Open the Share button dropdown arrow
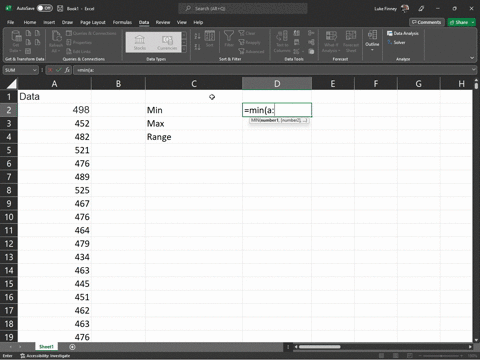 click(473, 22)
